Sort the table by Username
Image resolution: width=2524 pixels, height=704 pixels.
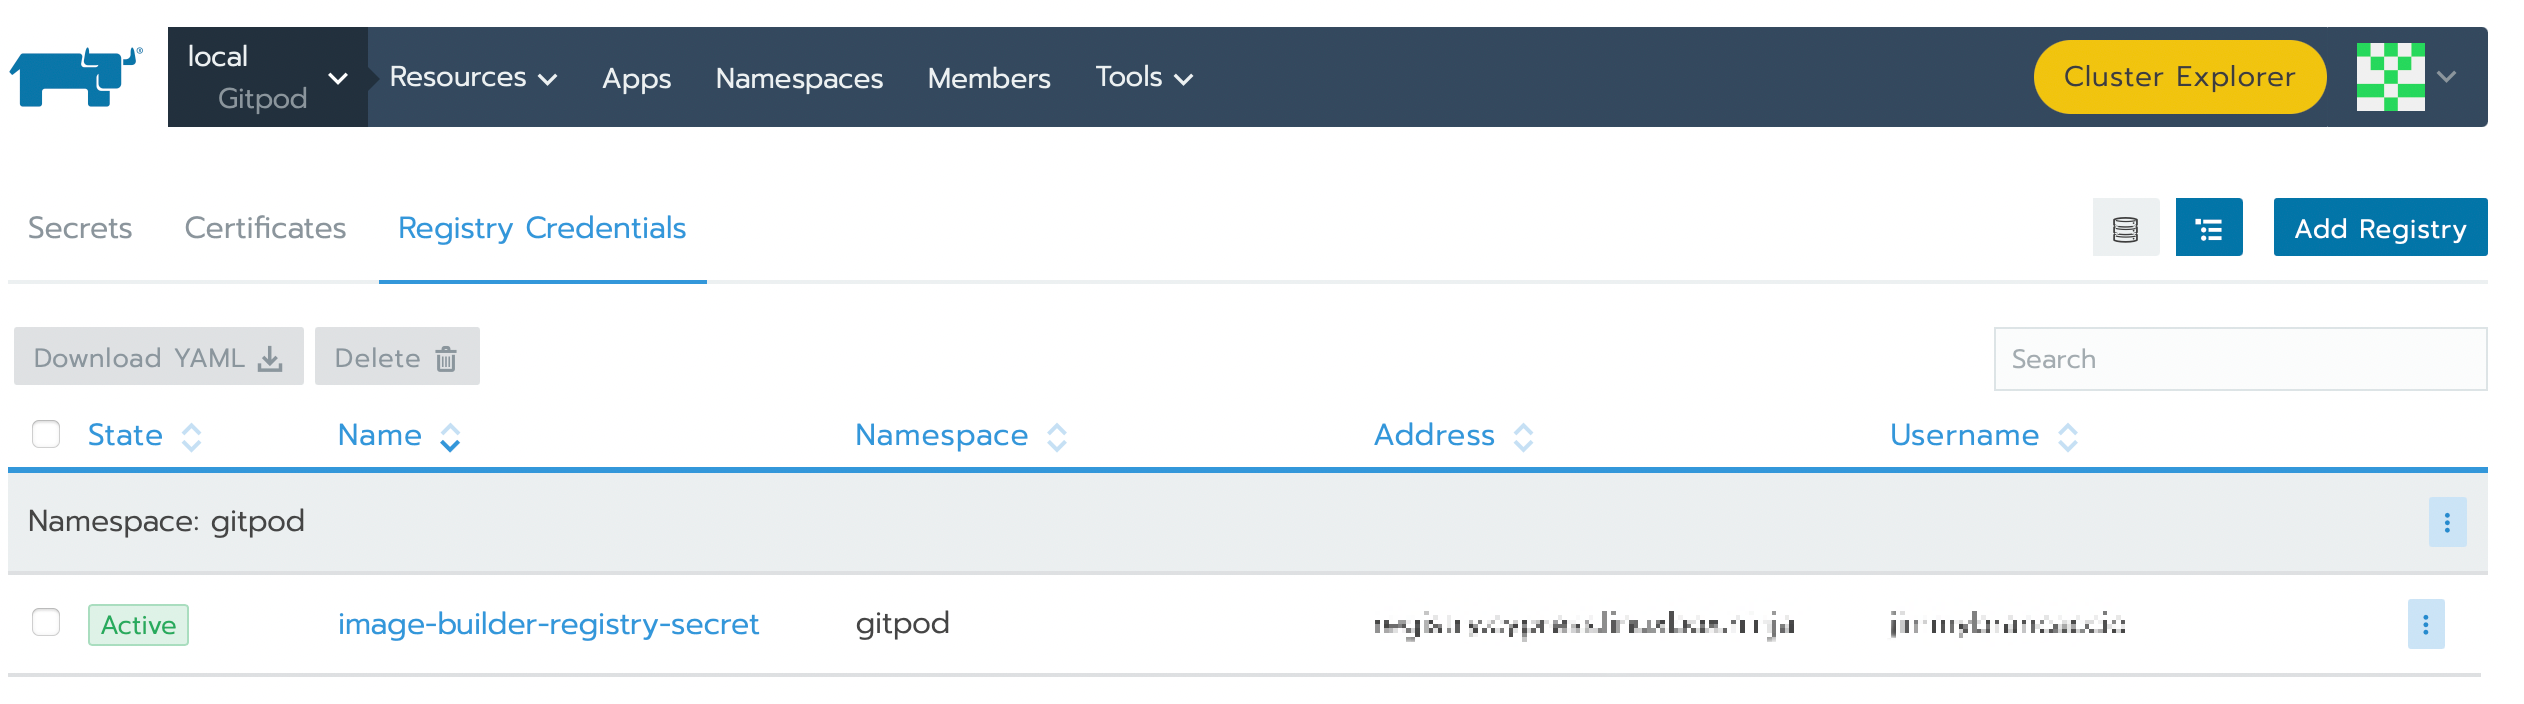pyautogui.click(x=1985, y=435)
